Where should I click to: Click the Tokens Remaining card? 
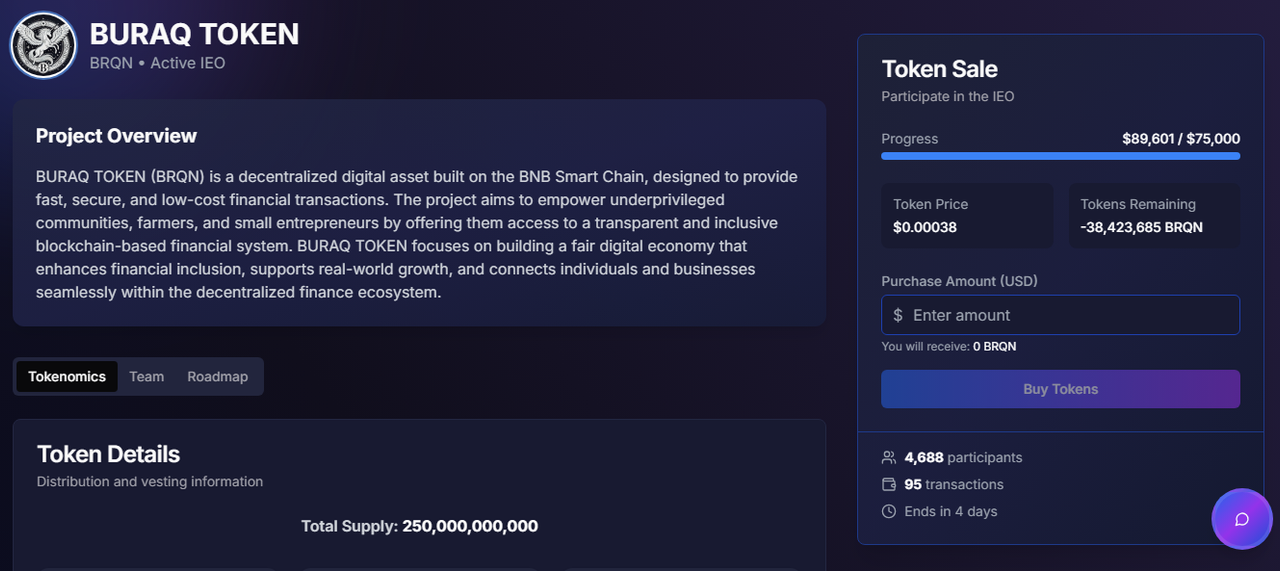click(1154, 215)
